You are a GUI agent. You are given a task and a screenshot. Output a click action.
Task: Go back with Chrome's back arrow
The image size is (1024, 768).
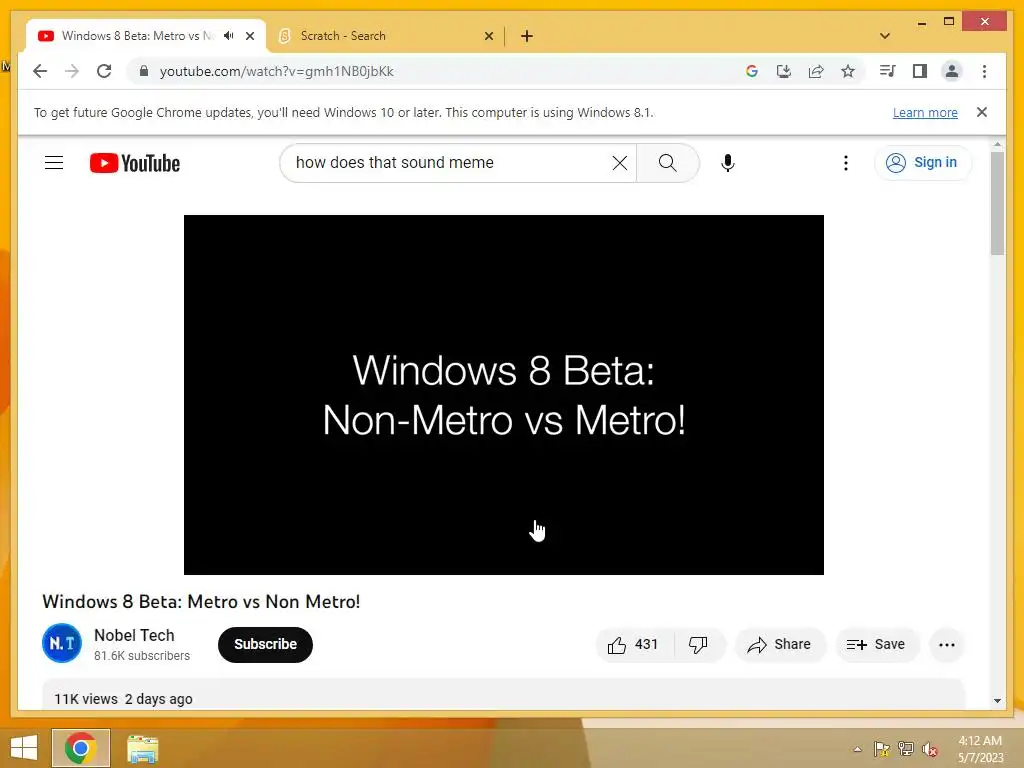tap(40, 71)
